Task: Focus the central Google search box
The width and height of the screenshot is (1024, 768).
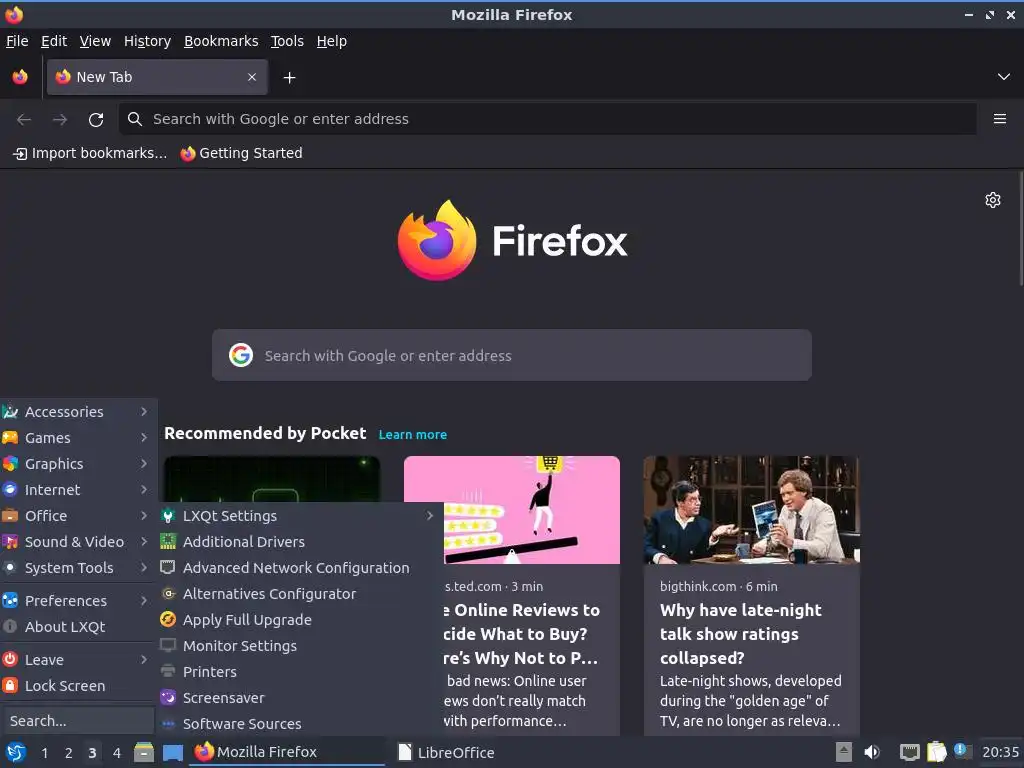Action: point(511,355)
